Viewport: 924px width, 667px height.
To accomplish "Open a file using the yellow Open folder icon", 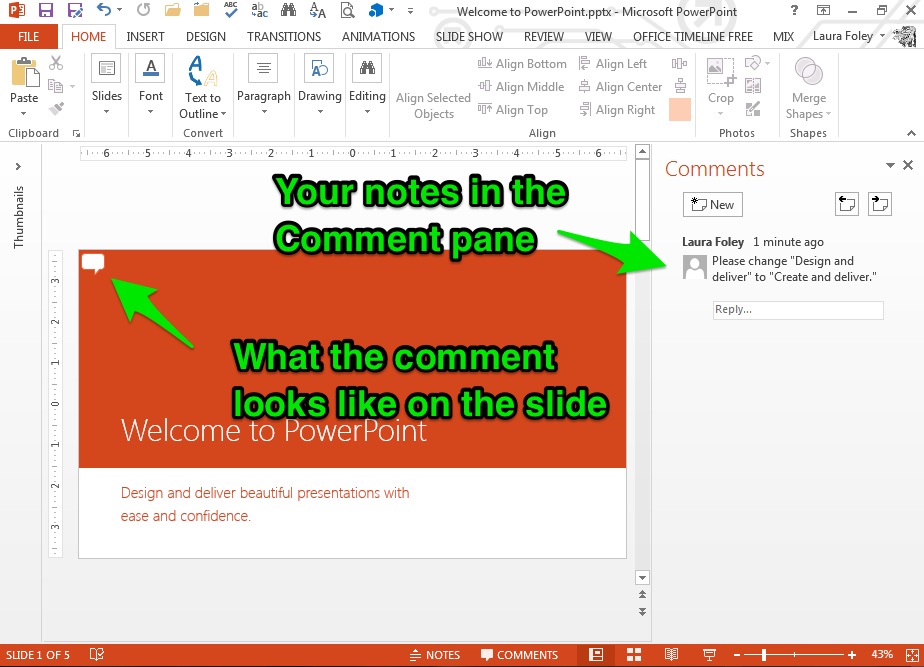I will coord(172,10).
